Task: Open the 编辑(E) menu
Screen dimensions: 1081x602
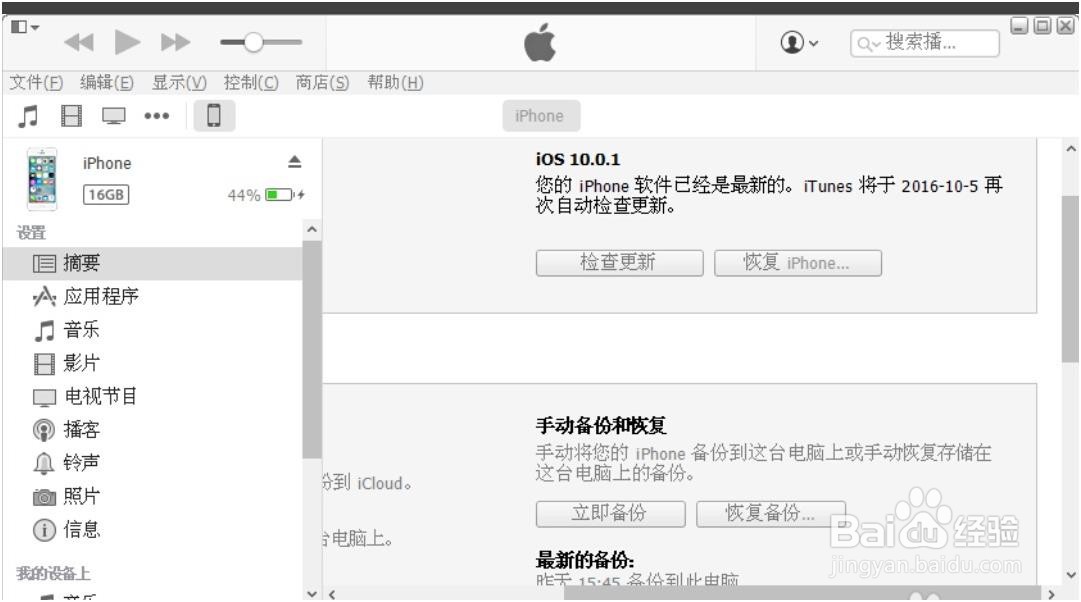Action: click(x=107, y=83)
